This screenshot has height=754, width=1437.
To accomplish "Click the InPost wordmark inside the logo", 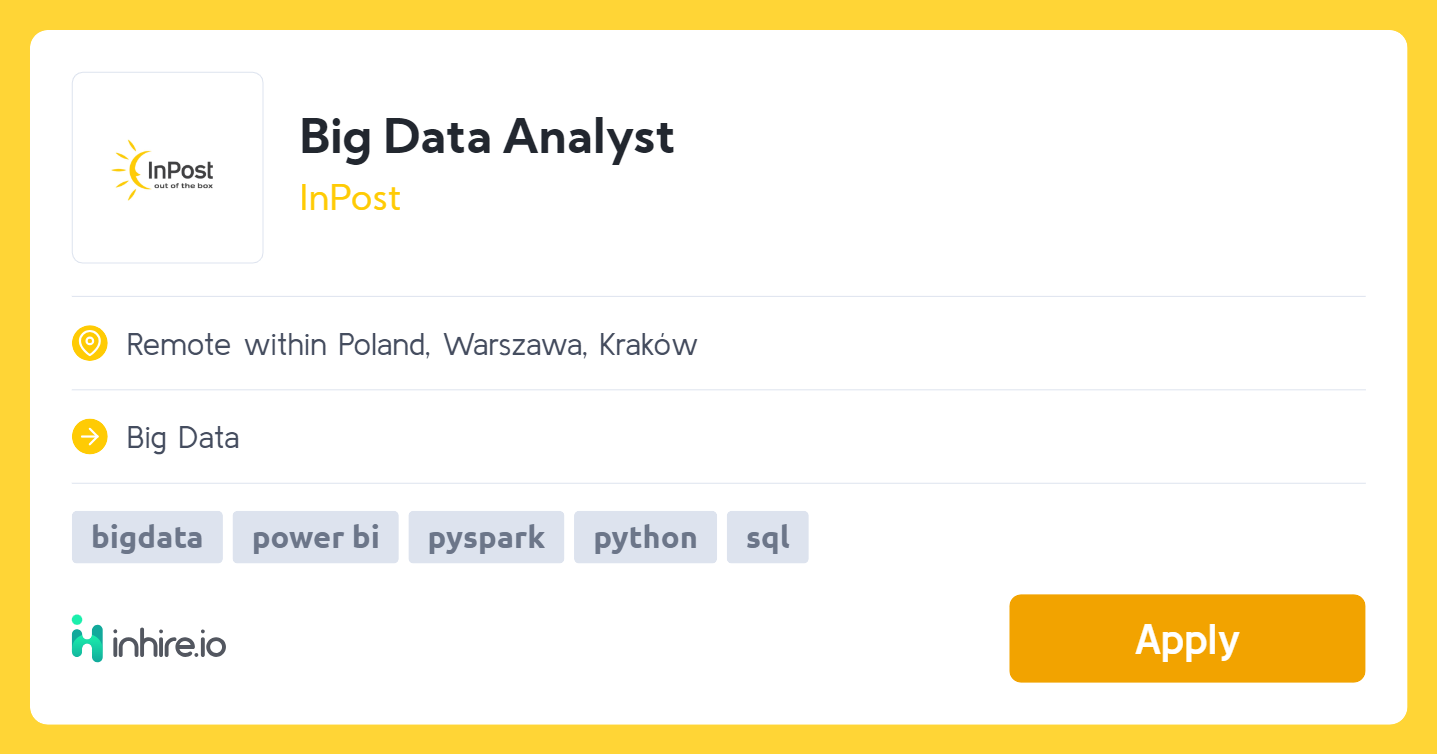I will tap(180, 170).
